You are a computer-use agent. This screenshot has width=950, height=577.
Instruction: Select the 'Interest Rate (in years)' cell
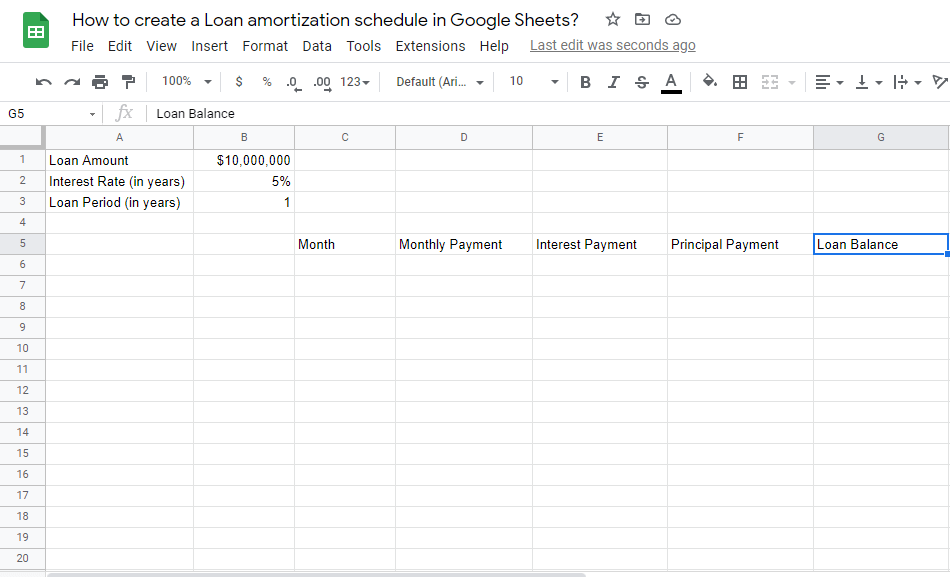point(119,181)
